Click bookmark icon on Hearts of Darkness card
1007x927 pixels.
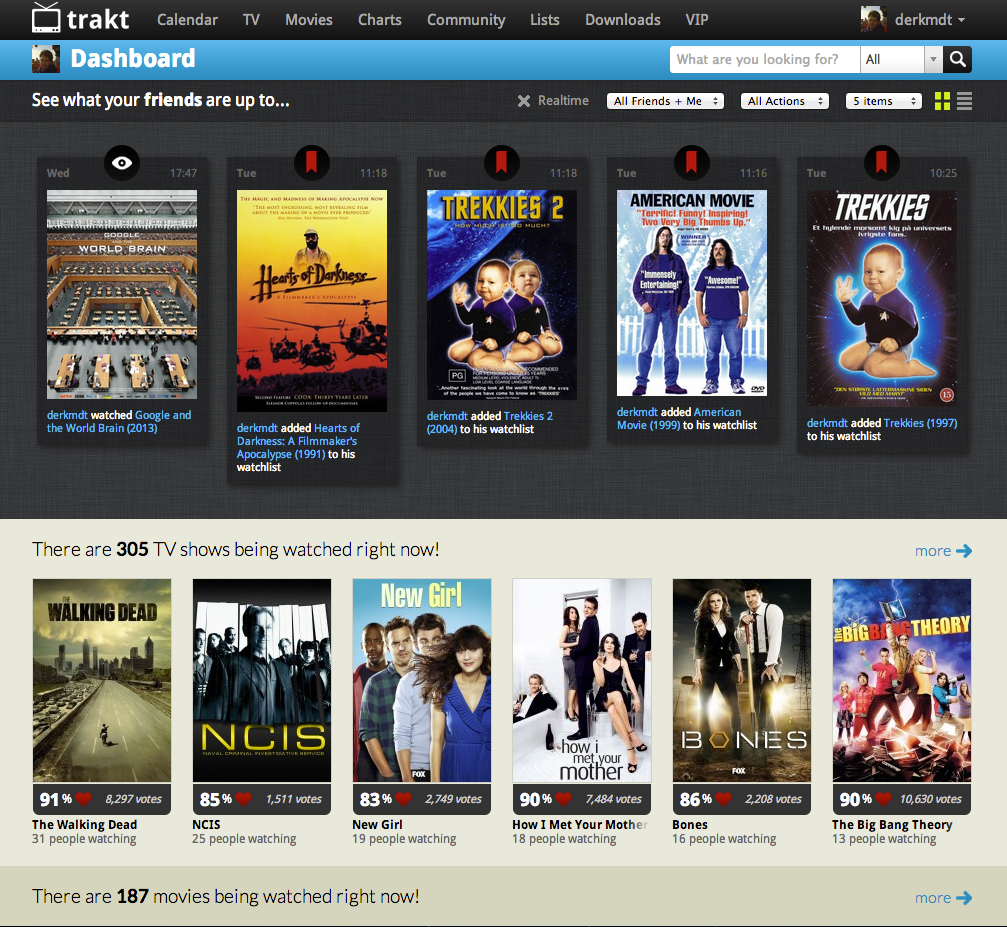311,163
